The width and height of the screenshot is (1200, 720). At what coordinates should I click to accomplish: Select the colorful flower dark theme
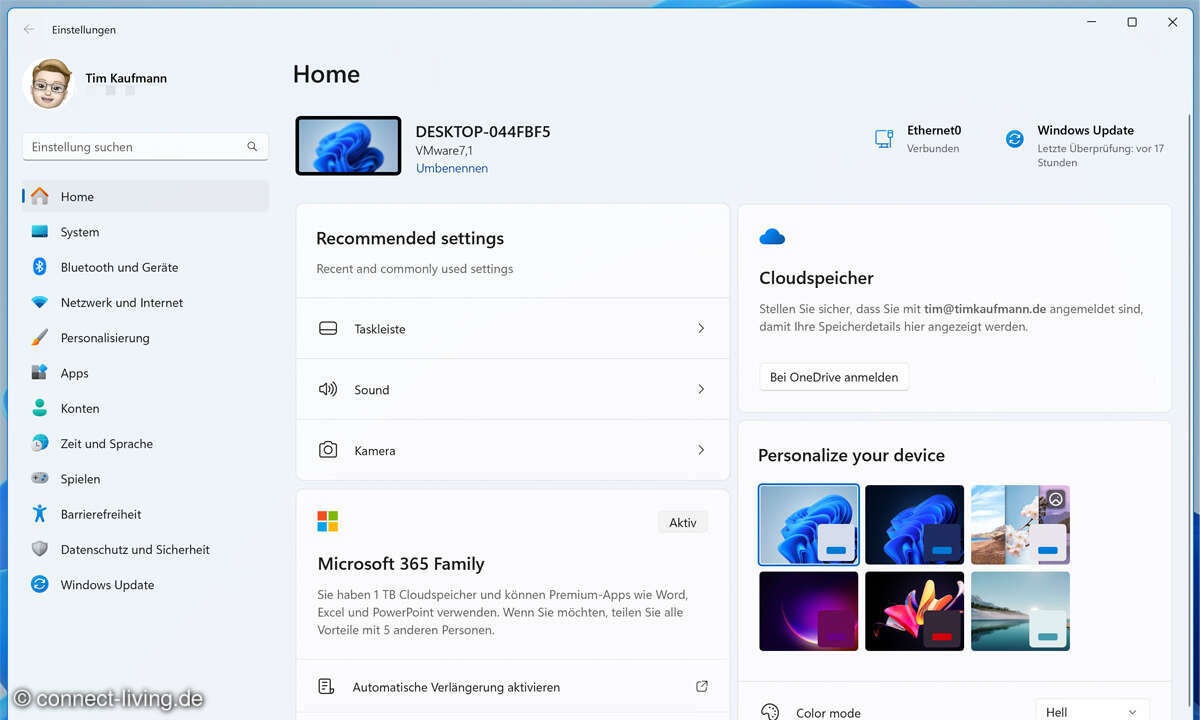point(914,611)
